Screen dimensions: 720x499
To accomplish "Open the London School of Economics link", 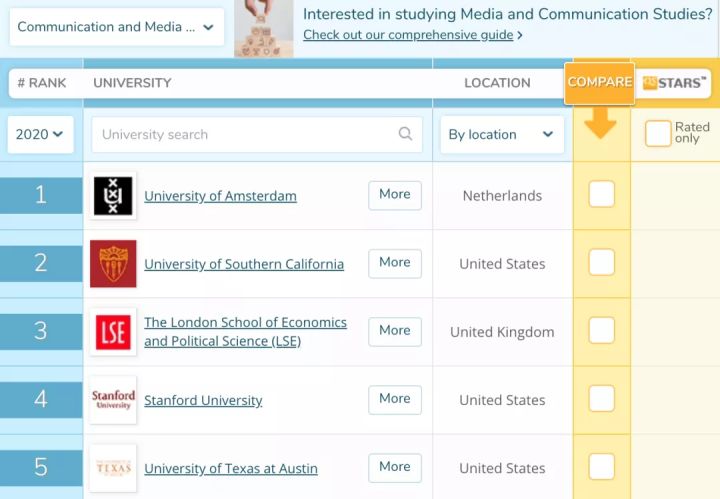I will (x=245, y=332).
